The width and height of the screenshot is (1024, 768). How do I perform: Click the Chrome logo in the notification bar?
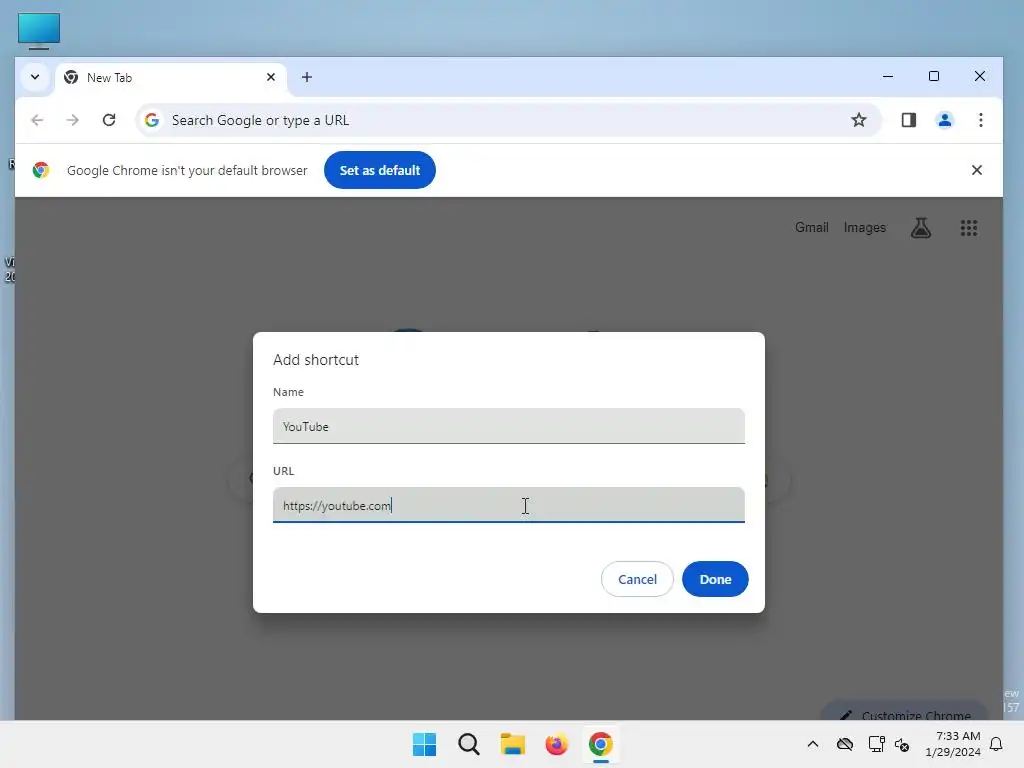(x=41, y=170)
